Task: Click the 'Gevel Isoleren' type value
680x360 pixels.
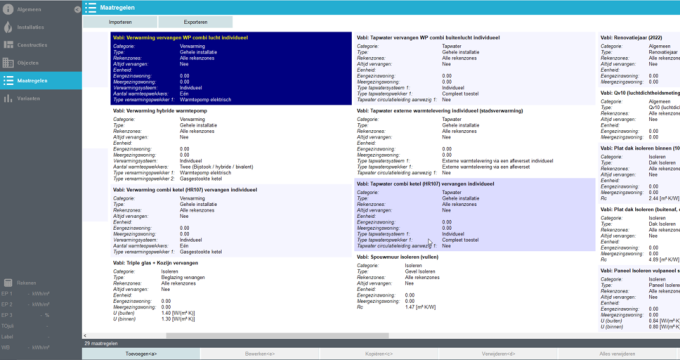Action: tap(420, 272)
